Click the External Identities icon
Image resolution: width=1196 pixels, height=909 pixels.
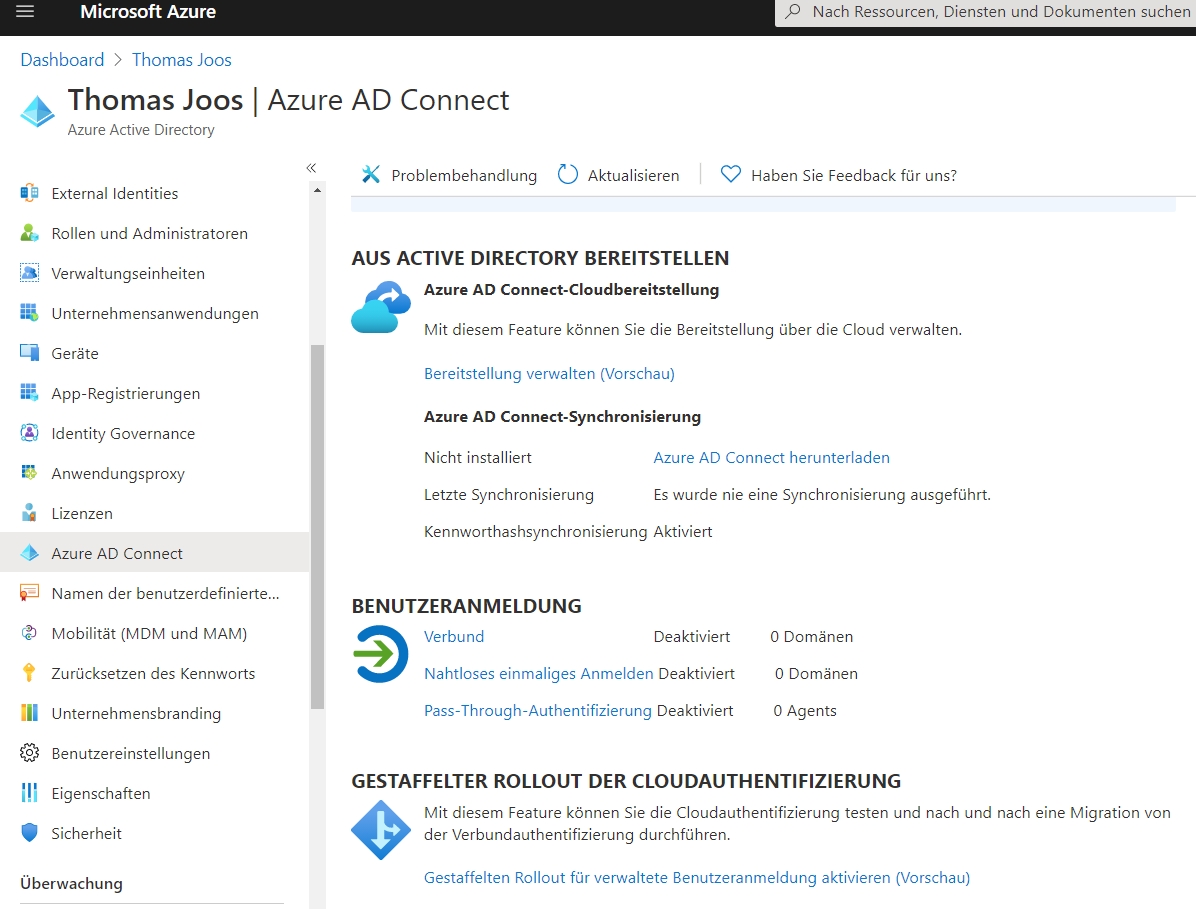29,193
